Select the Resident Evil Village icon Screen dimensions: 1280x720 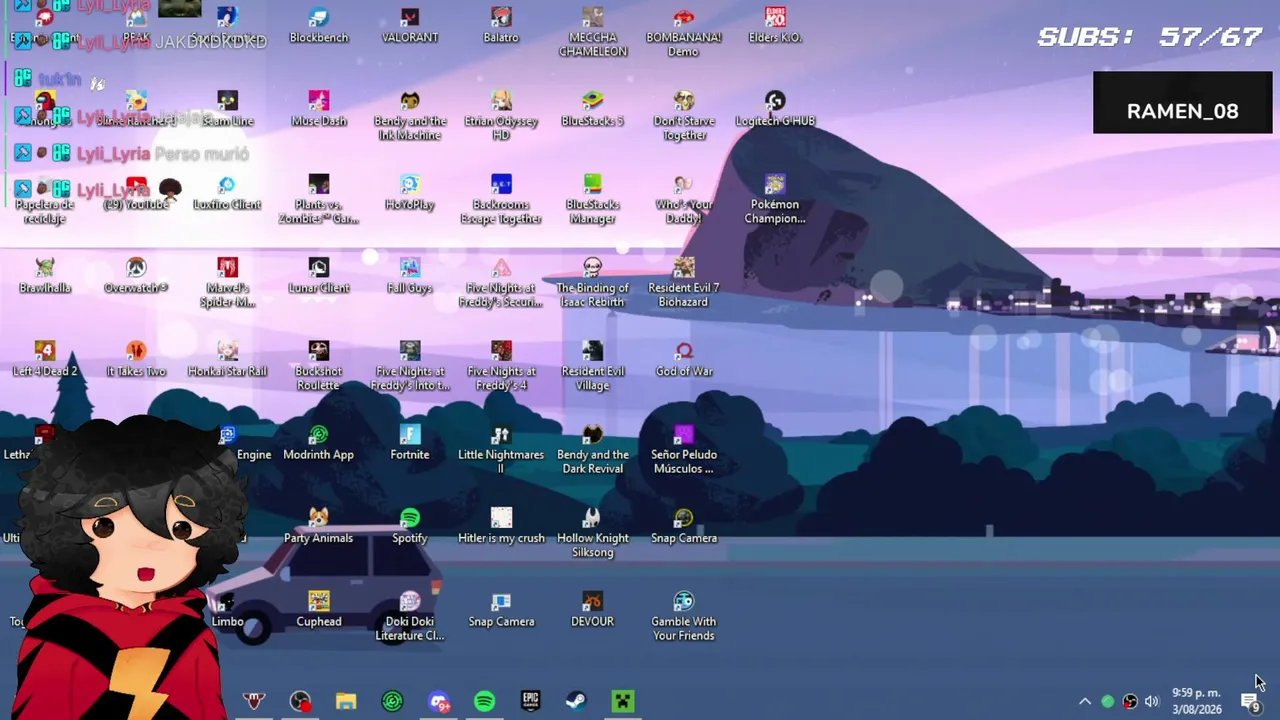pyautogui.click(x=593, y=366)
